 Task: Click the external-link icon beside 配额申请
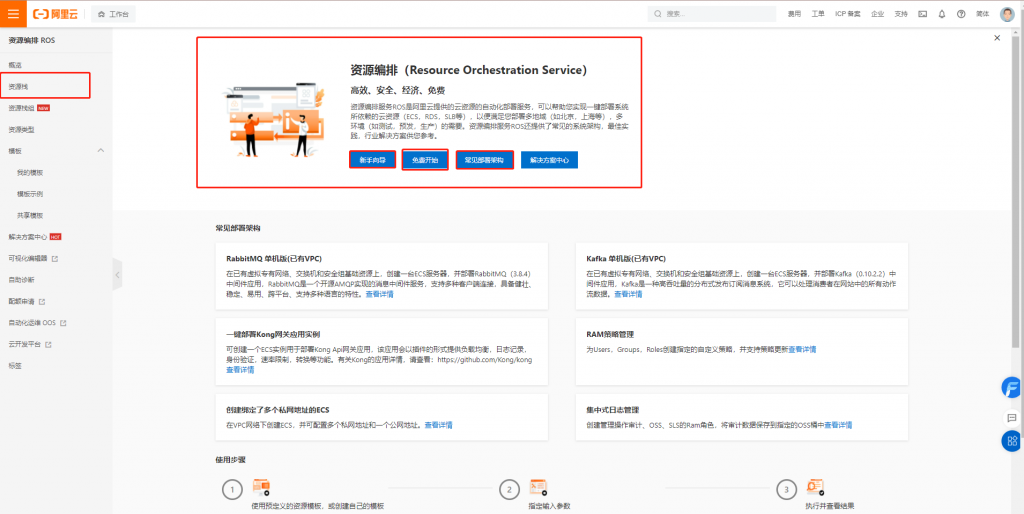tap(42, 302)
